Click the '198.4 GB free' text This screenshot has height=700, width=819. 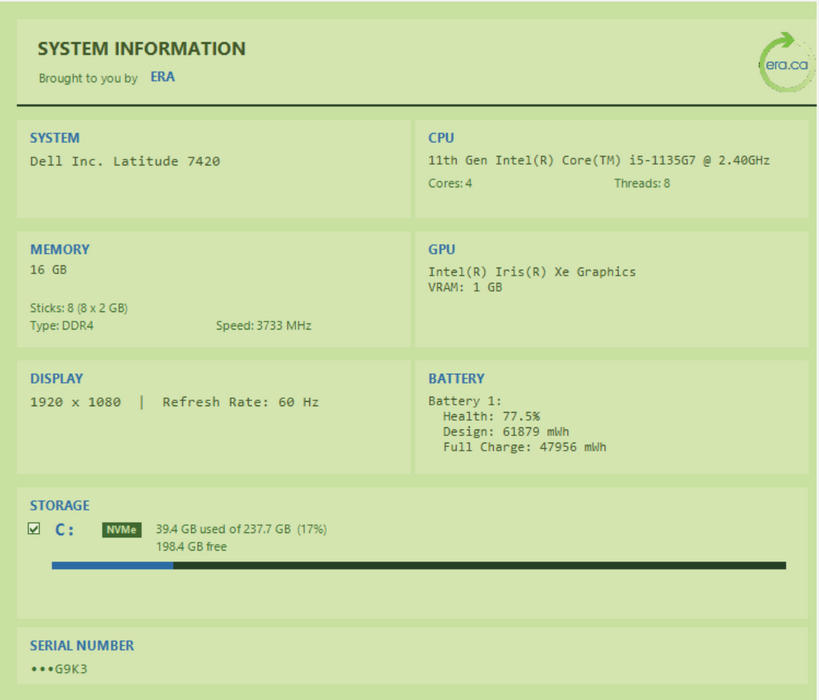click(191, 546)
